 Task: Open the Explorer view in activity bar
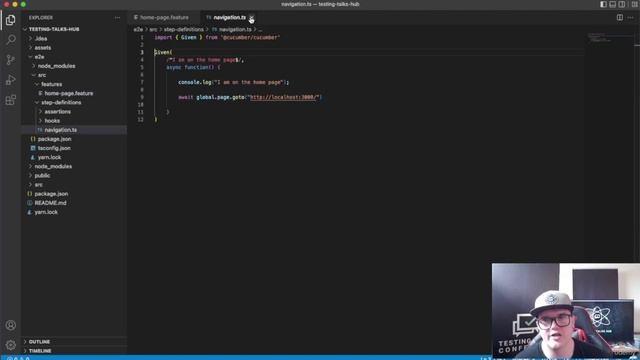pyautogui.click(x=11, y=20)
